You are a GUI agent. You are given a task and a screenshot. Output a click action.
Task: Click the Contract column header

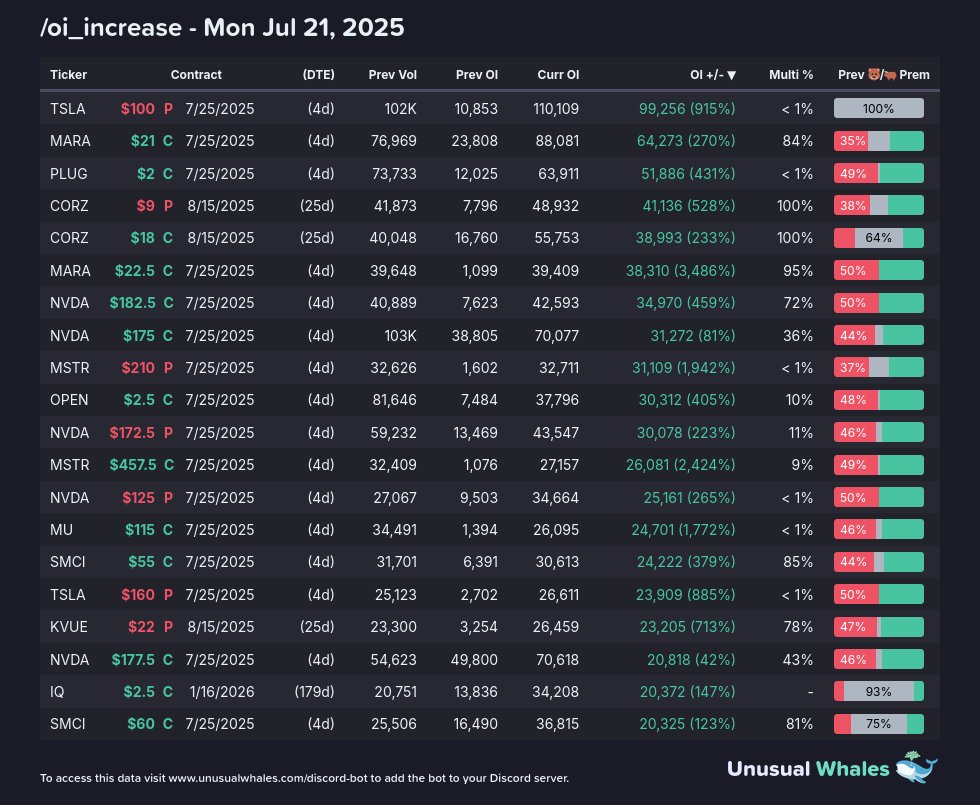(x=196, y=74)
